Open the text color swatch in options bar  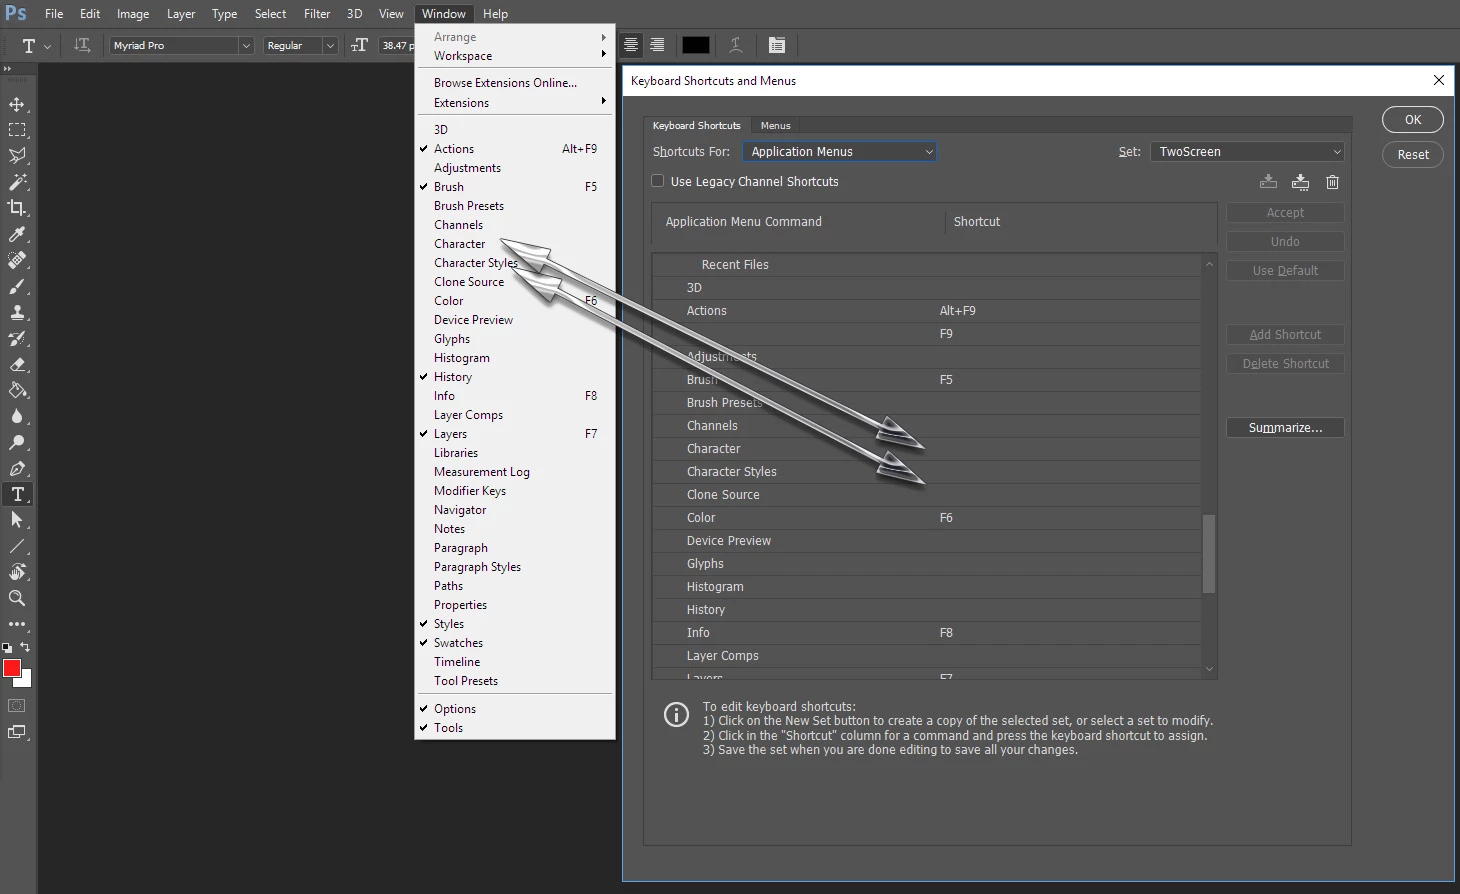pyautogui.click(x=695, y=45)
